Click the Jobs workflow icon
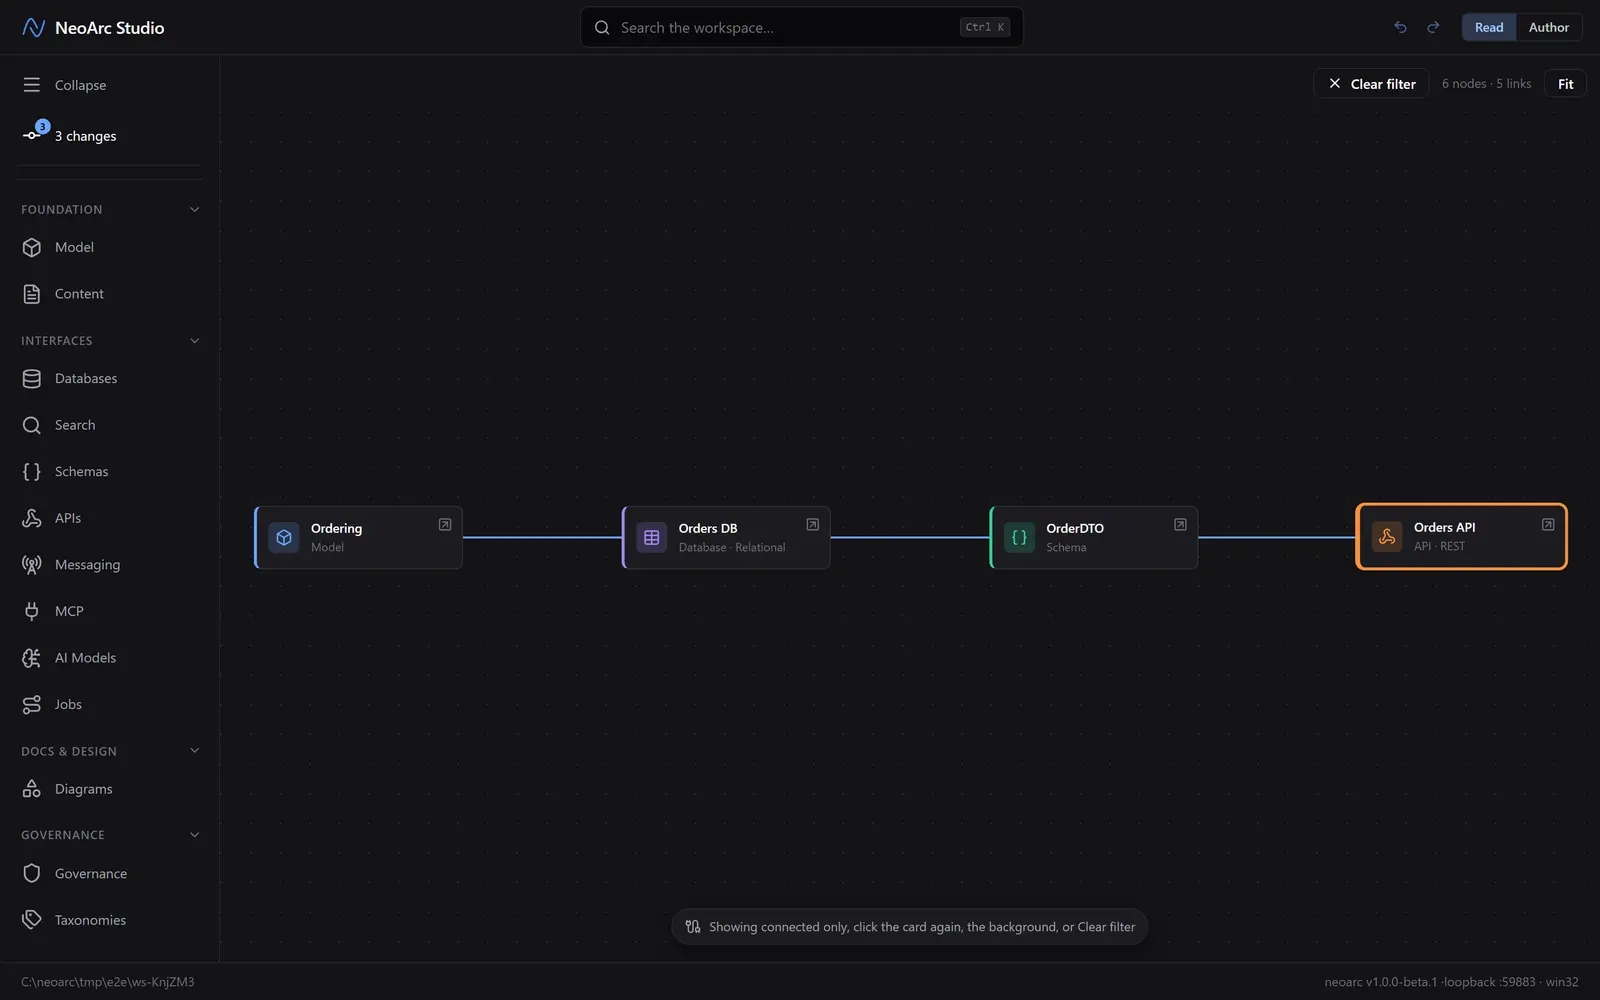Screen dimensions: 1600x1000 coord(32,705)
